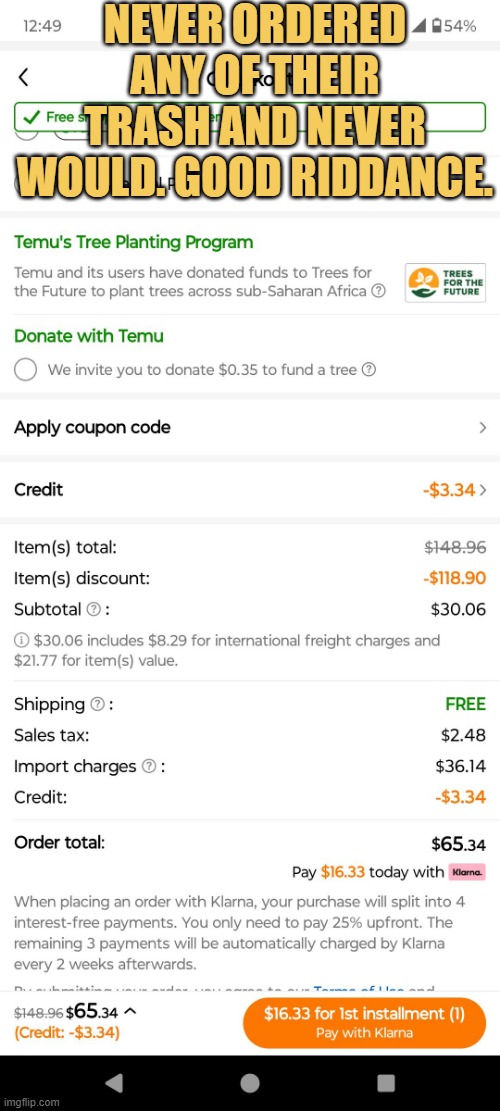Pay $16.33 first installment with Klarna
This screenshot has width=500, height=1111.
pos(364,1022)
